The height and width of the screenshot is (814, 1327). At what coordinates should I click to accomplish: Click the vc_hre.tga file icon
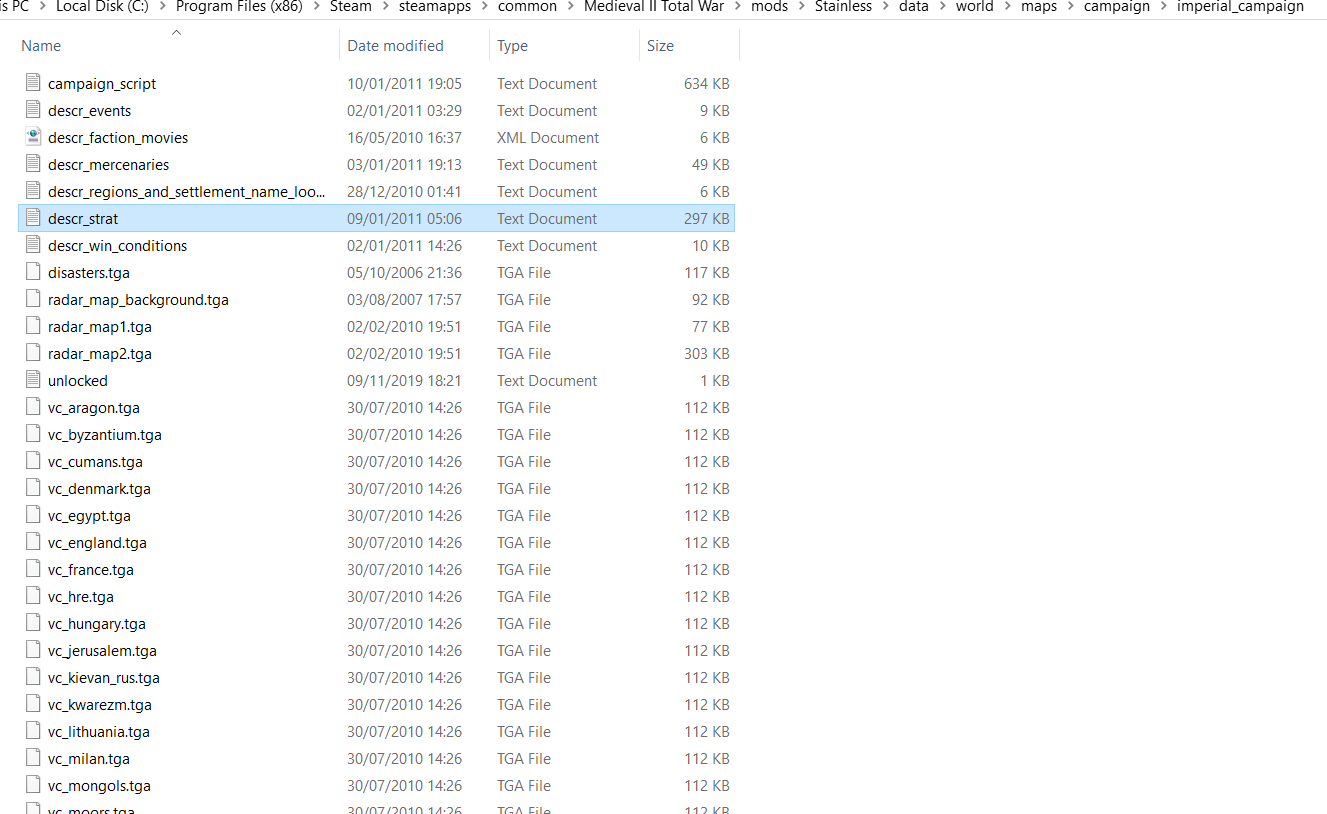tap(33, 596)
